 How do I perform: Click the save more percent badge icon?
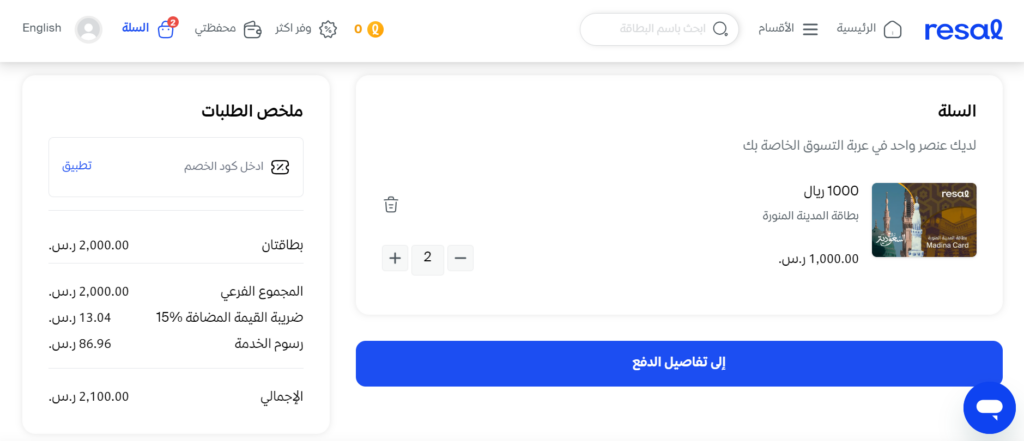[x=328, y=29]
